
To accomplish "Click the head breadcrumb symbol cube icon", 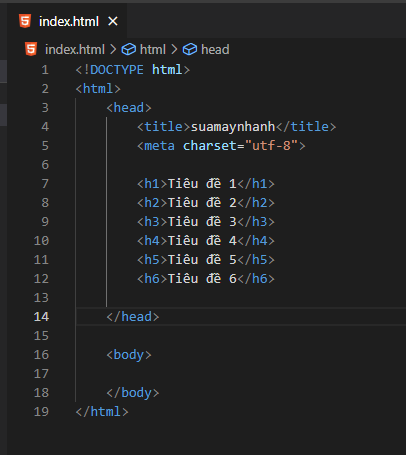I will 190,50.
